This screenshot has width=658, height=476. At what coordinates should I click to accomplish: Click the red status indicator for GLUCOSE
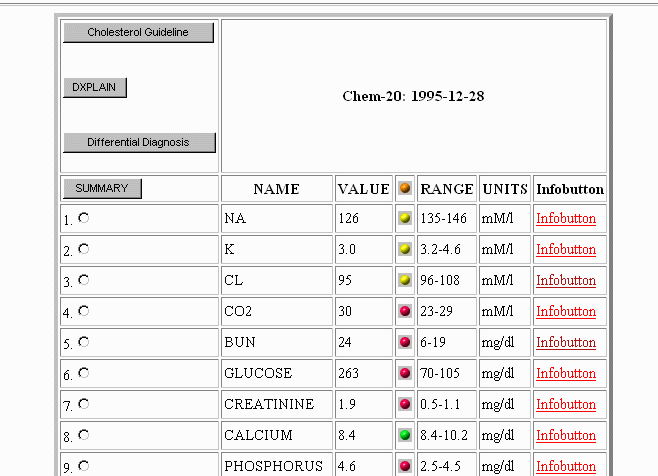[405, 373]
